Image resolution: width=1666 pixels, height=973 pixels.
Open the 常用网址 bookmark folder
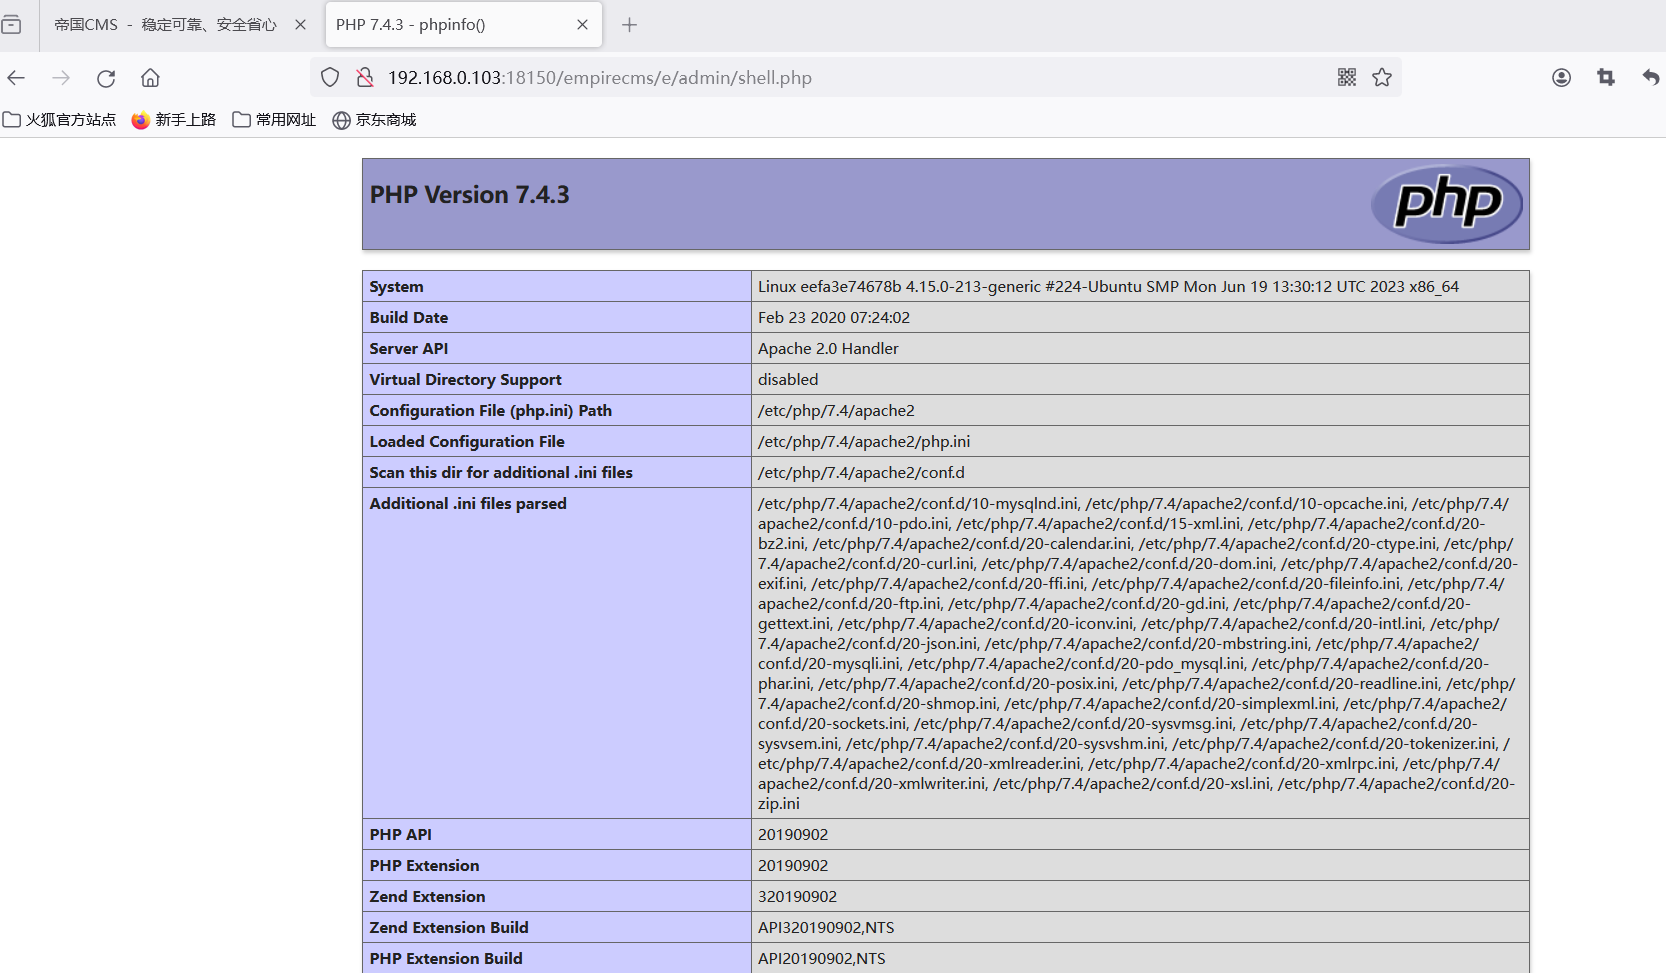click(x=274, y=120)
